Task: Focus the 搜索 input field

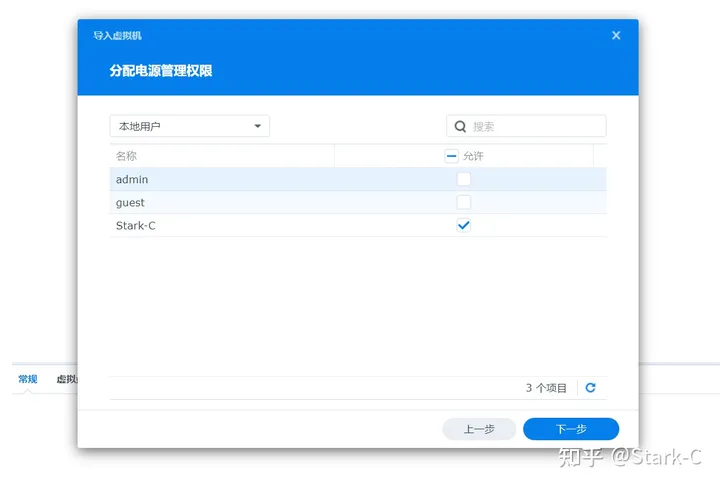Action: coord(535,127)
